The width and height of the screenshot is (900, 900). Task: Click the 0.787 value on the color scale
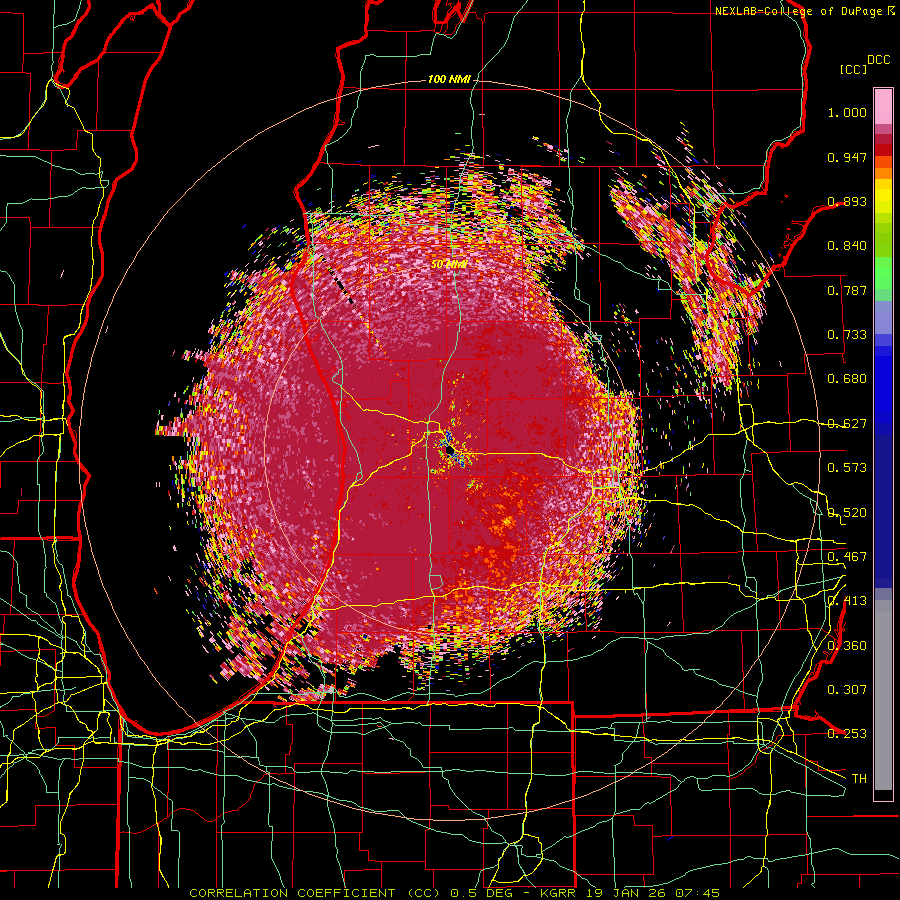tap(847, 290)
